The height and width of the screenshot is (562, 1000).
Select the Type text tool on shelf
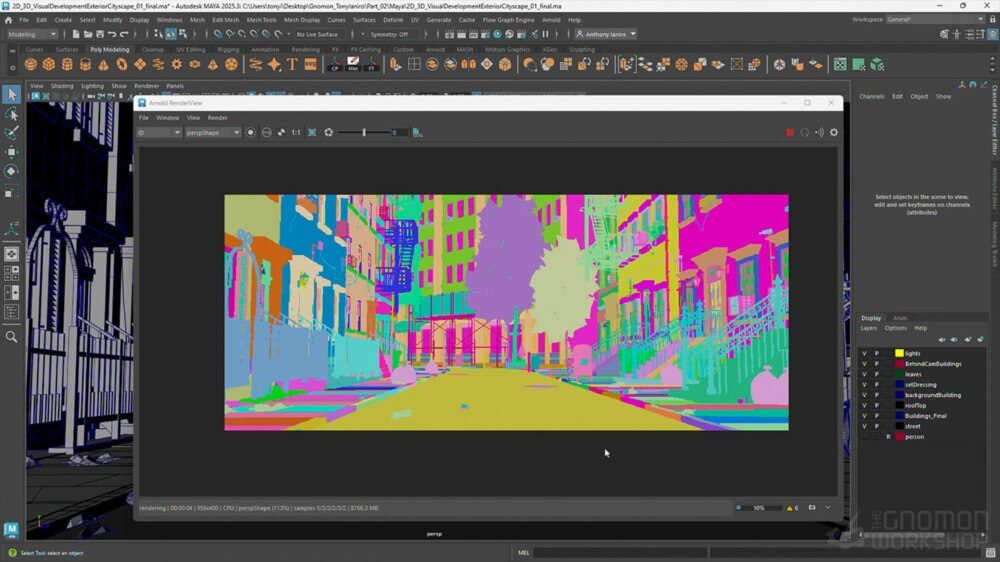click(292, 64)
